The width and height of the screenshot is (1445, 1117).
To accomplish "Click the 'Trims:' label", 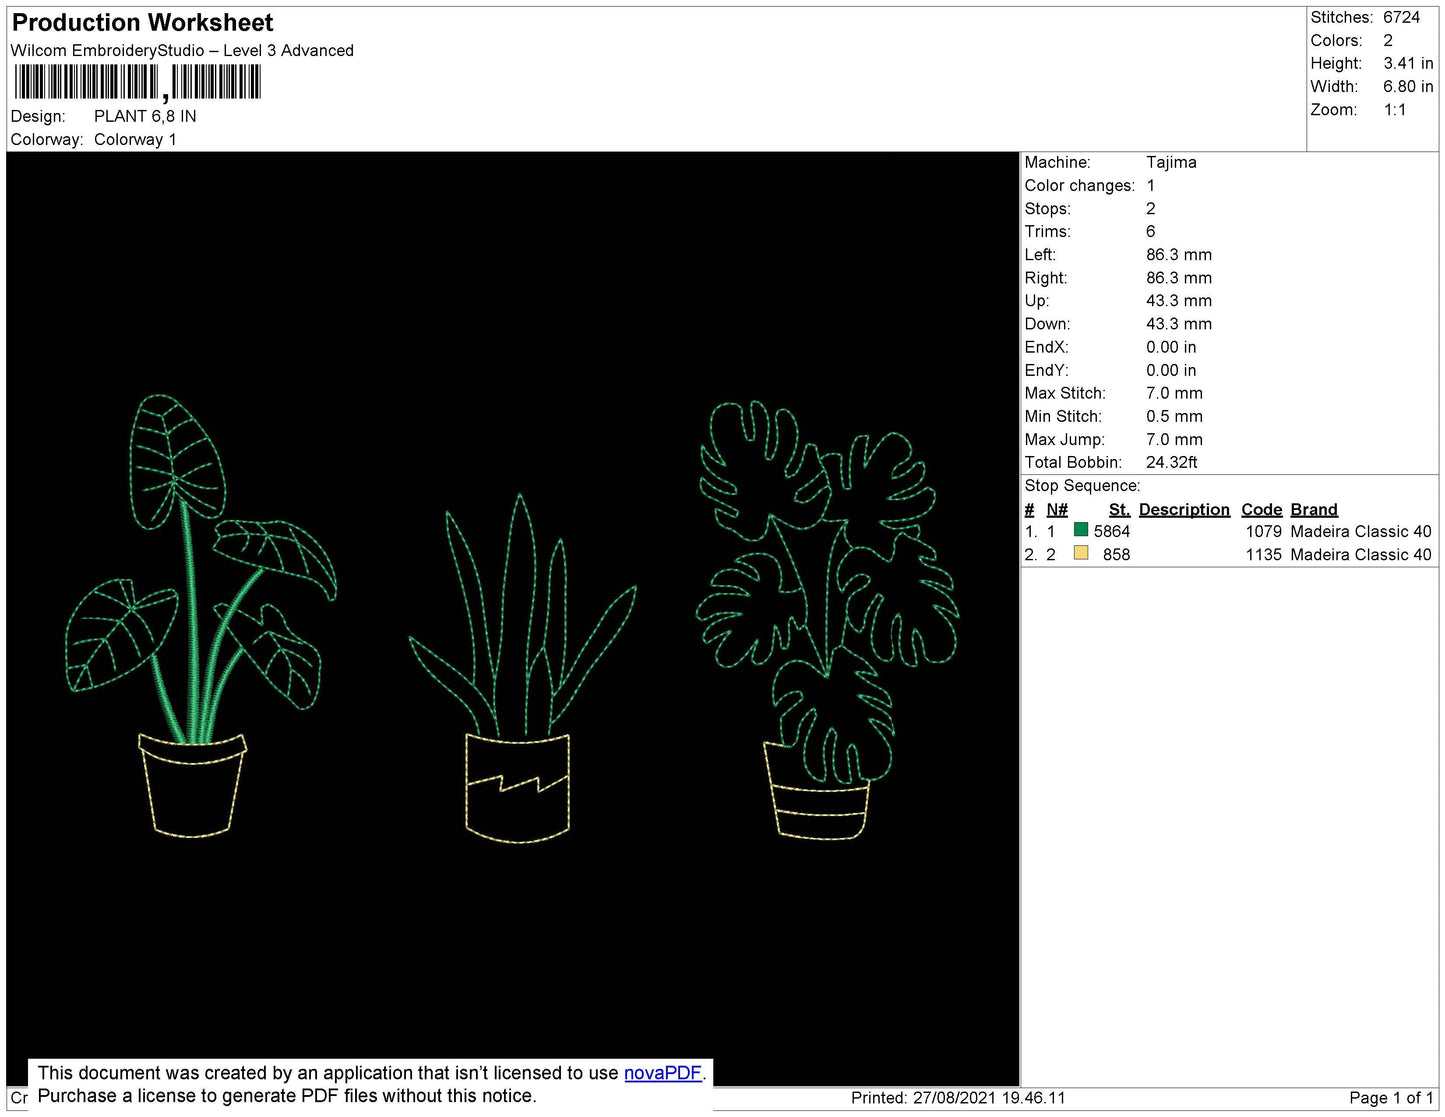I will [1047, 231].
